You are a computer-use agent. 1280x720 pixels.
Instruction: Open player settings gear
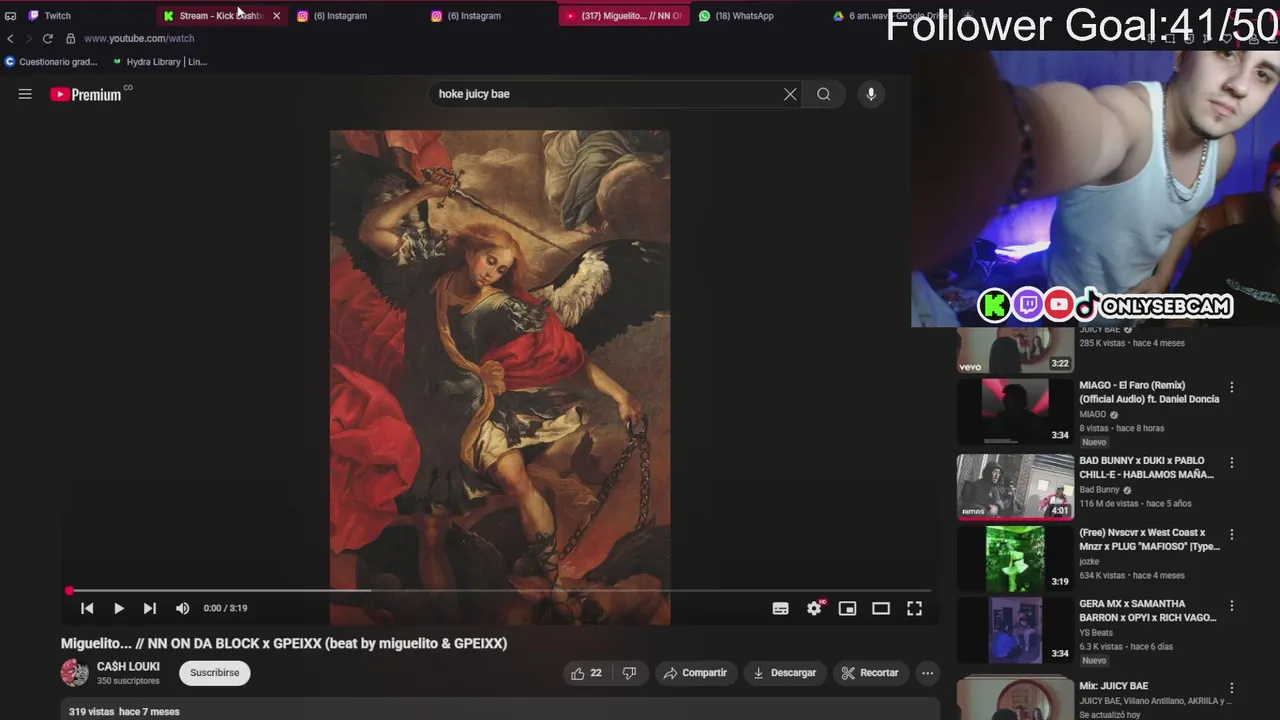814,608
